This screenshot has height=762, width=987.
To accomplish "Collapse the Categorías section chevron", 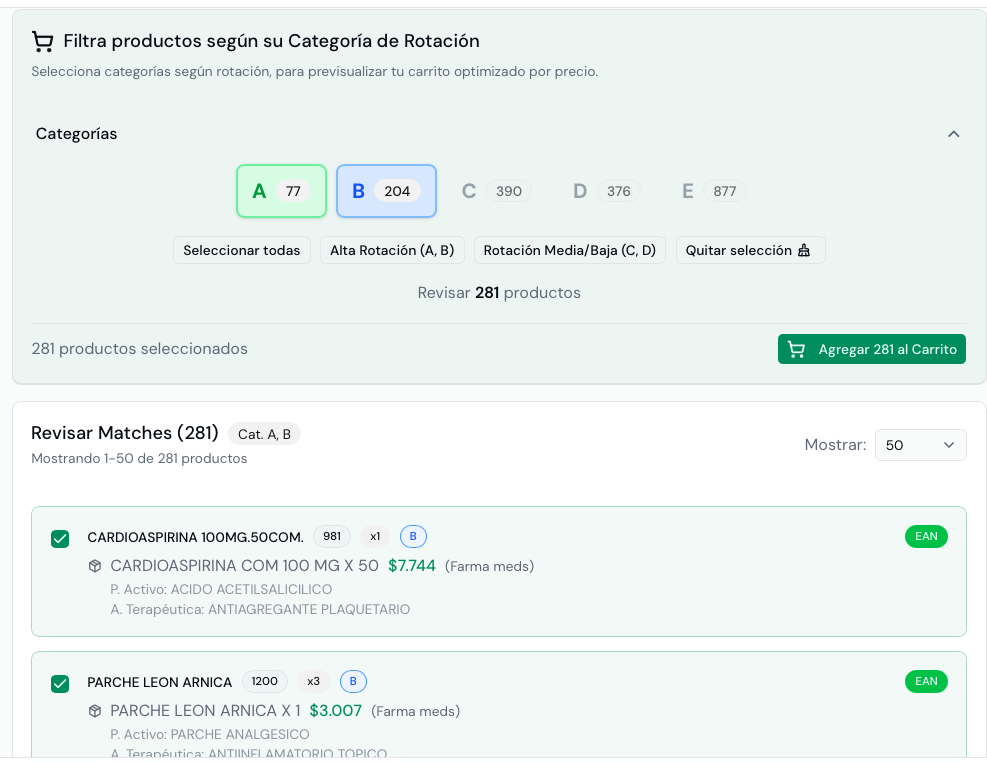I will click(953, 134).
